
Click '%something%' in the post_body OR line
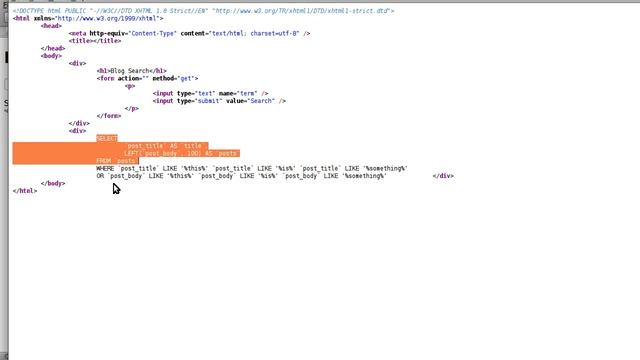[x=364, y=176]
